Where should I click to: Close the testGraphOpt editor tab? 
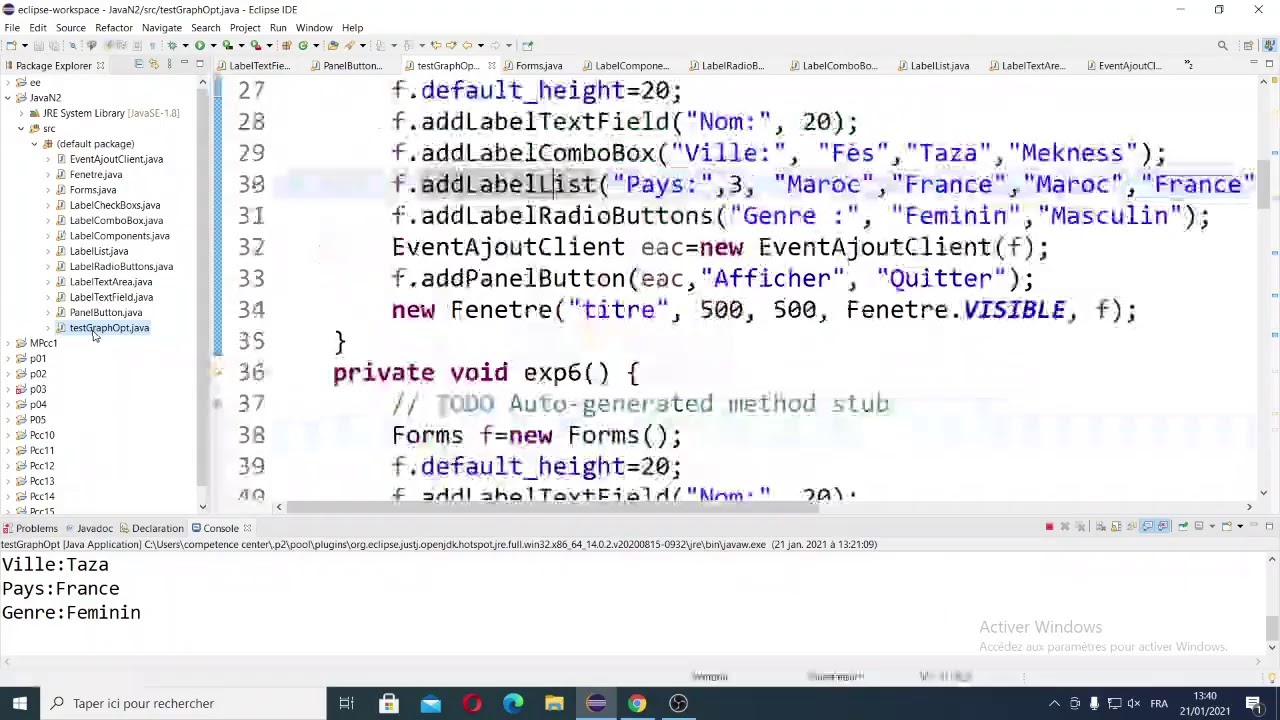point(492,66)
